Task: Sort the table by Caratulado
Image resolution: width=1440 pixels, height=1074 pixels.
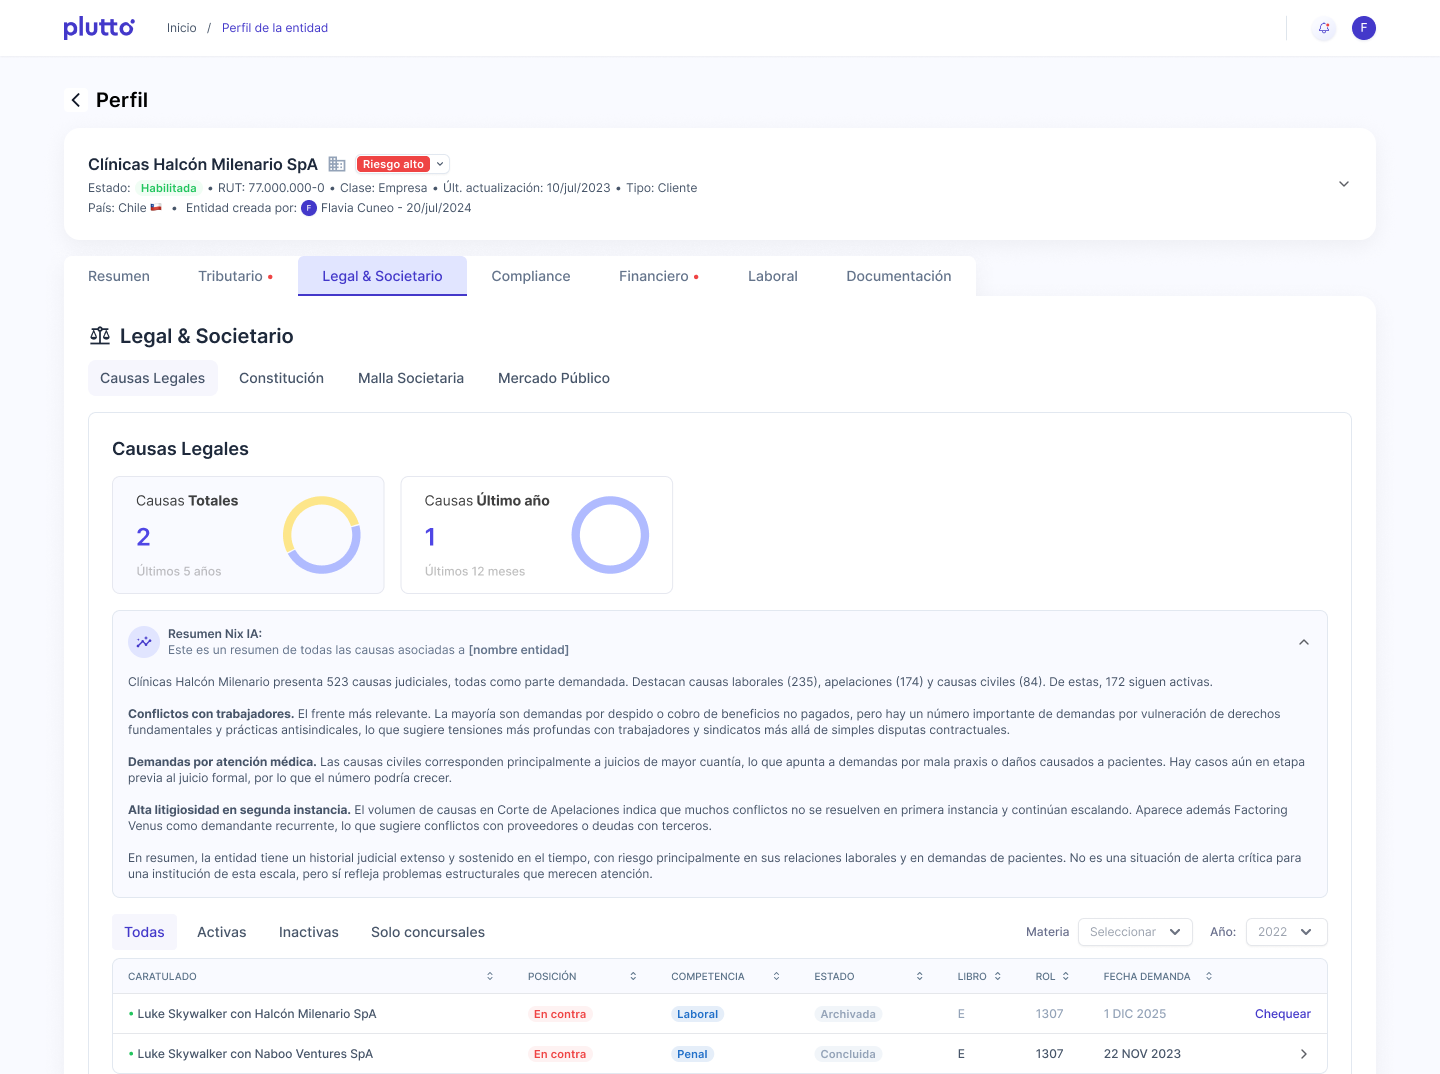Action: 490,976
